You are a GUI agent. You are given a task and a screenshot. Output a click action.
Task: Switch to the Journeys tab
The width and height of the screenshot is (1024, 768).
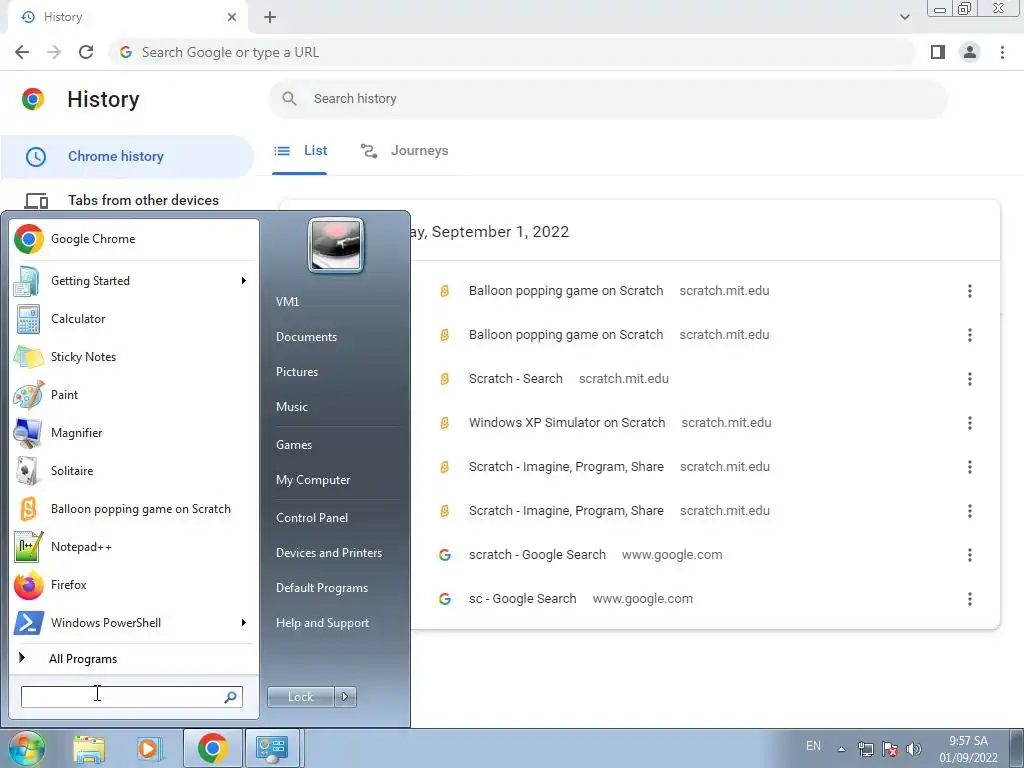tap(405, 151)
